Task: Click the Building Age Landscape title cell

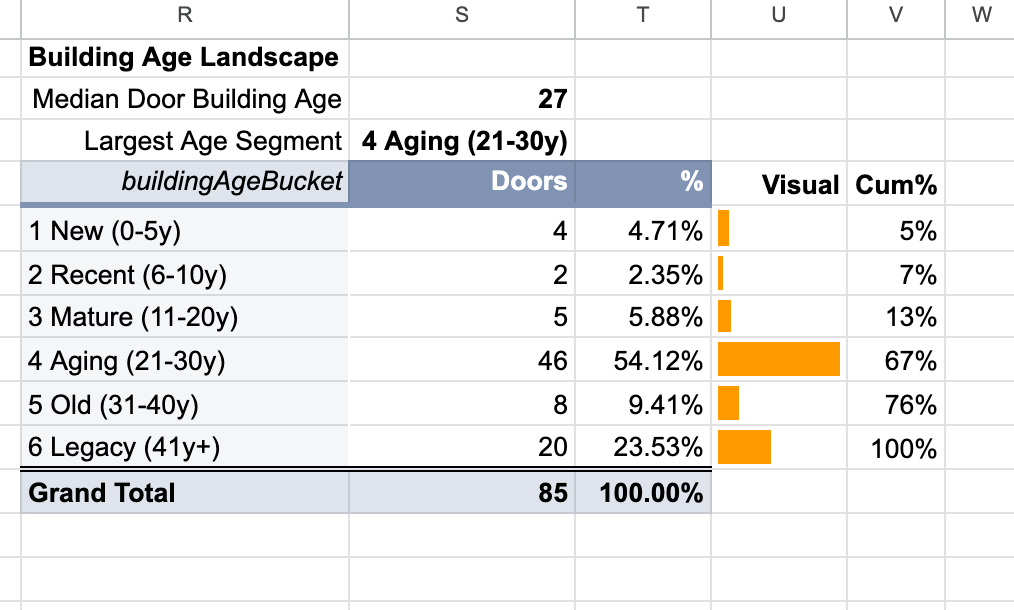Action: 185,58
